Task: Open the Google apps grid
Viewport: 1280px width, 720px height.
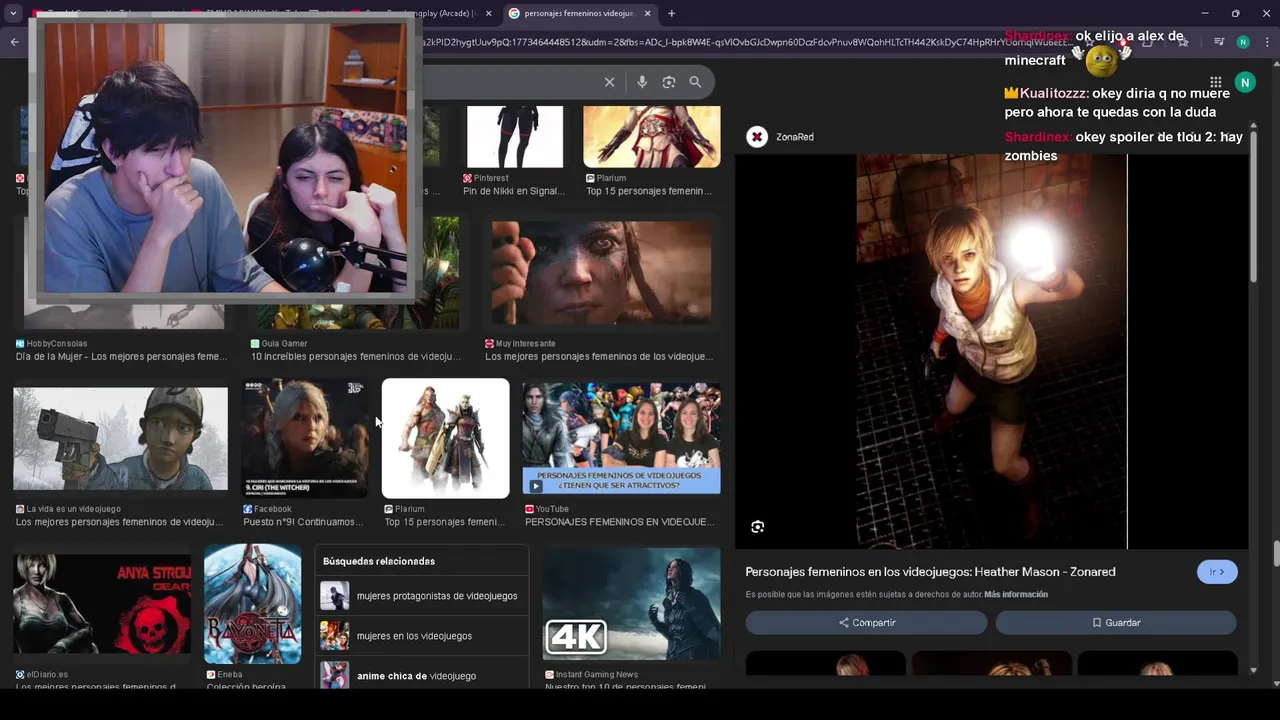Action: [1215, 82]
